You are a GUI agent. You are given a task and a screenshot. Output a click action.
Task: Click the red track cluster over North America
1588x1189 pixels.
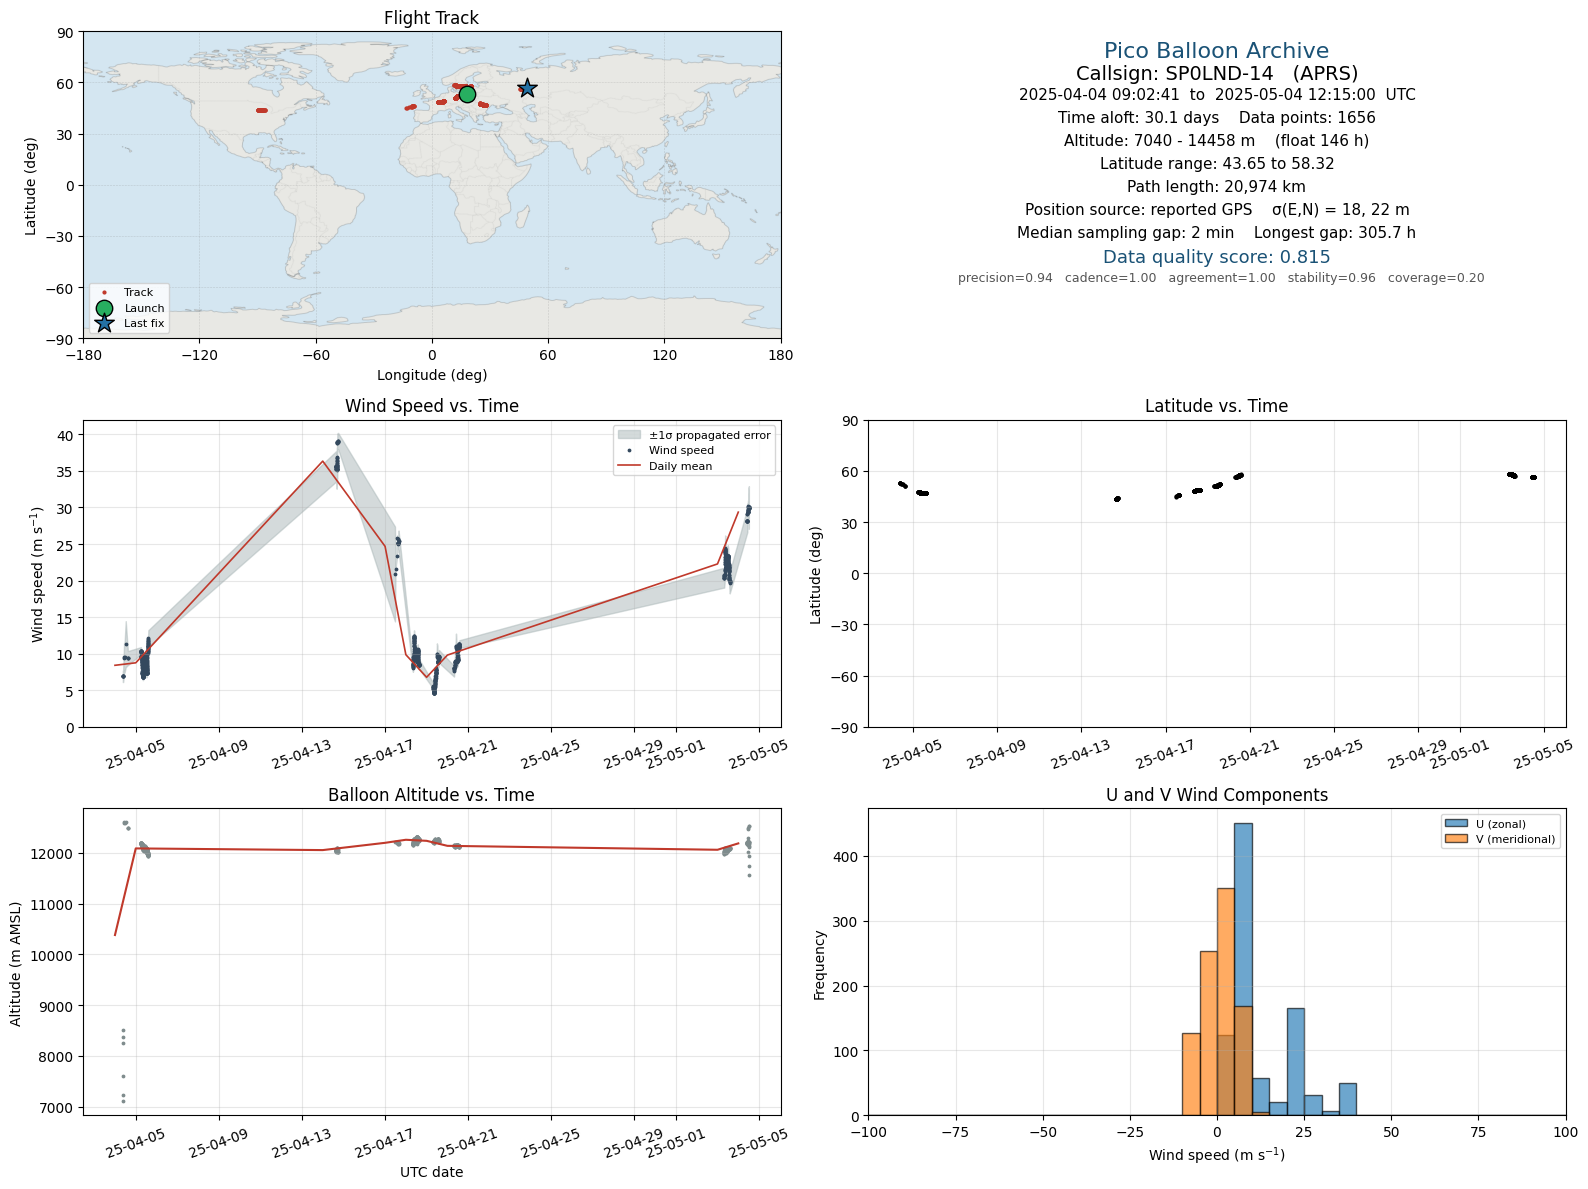(262, 110)
